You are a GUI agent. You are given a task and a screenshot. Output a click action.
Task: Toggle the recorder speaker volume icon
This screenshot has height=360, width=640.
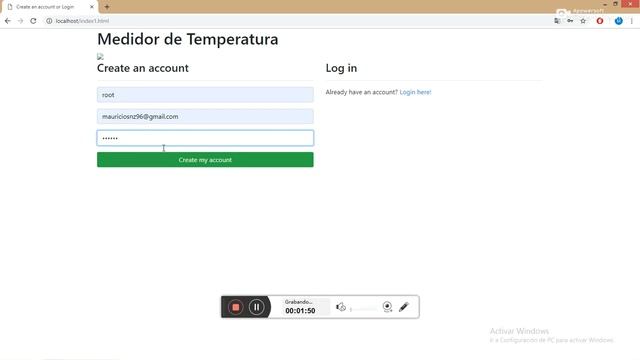tap(341, 307)
